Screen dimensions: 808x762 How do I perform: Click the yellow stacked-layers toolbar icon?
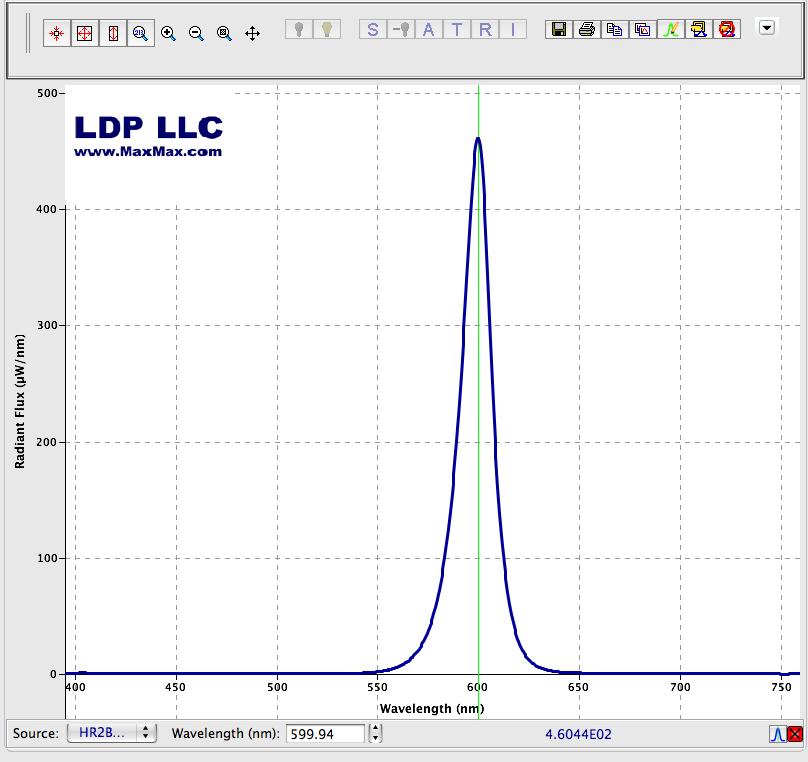click(x=699, y=29)
